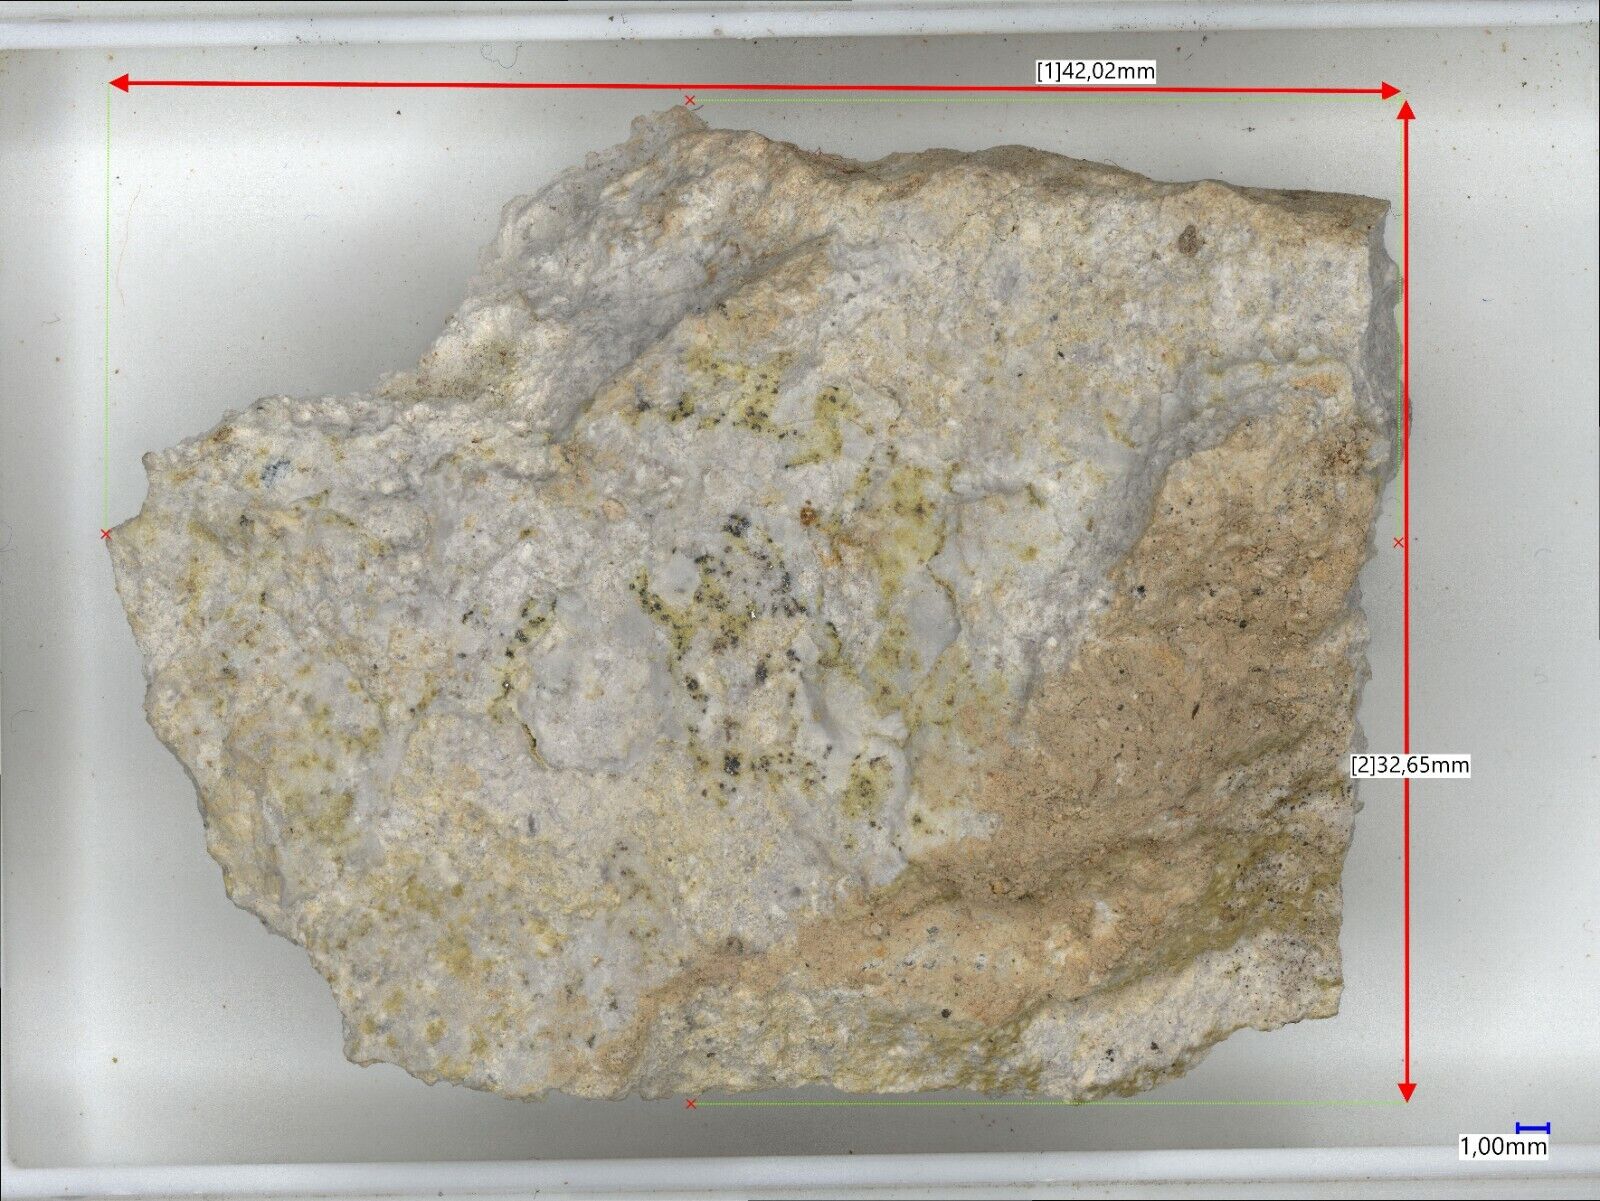Select top arrowhead of the vertical measurement
This screenshot has height=1201, width=1600.
1406,111
